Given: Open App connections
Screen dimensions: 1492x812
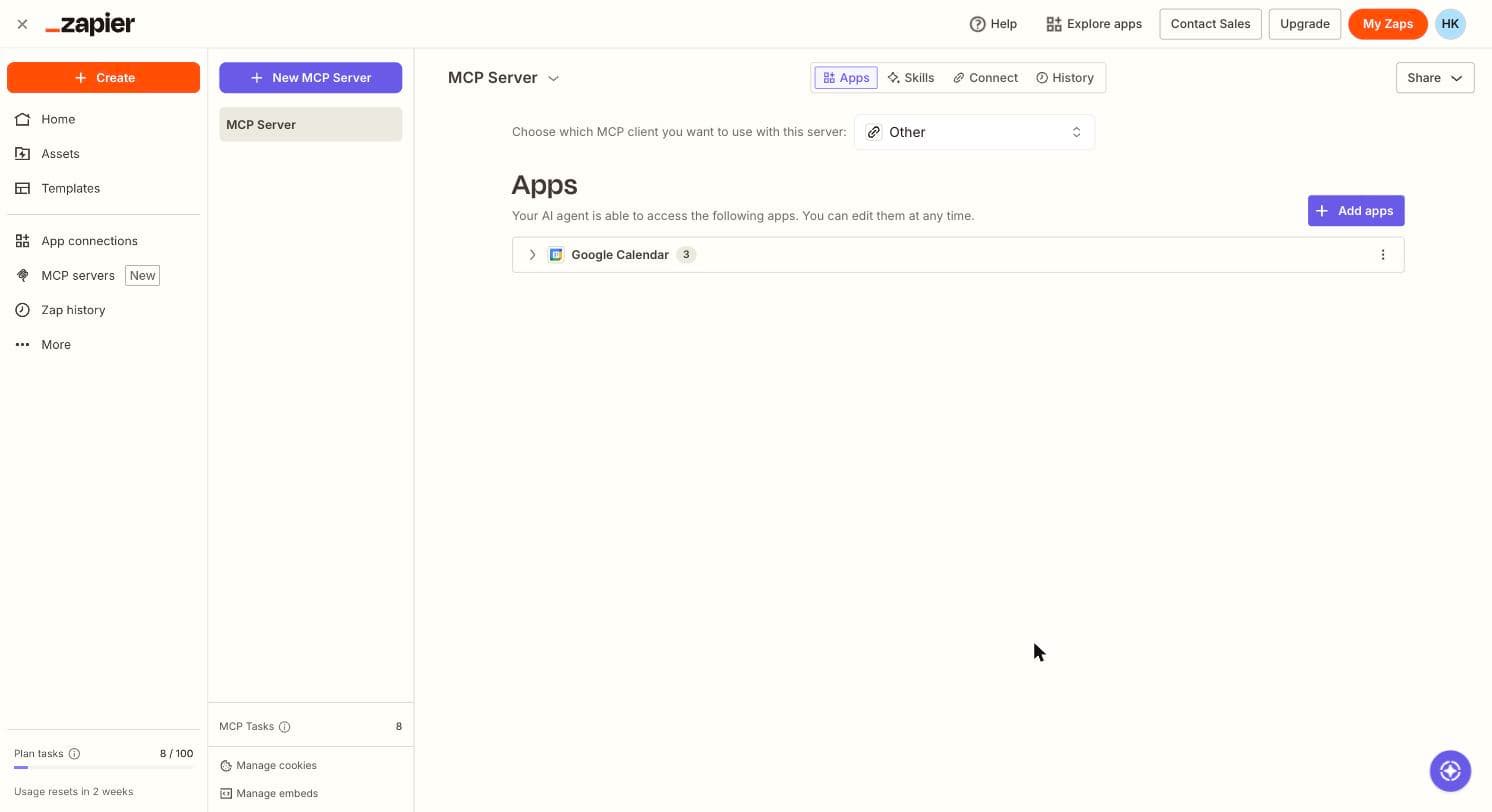Looking at the screenshot, I should [x=89, y=241].
